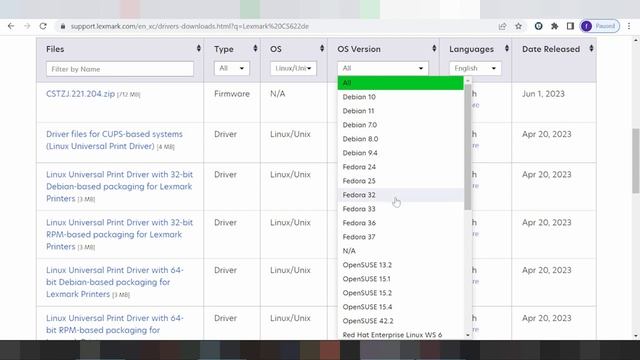Sort table by OS column
Screen dimensions: 640x360
click(x=322, y=49)
